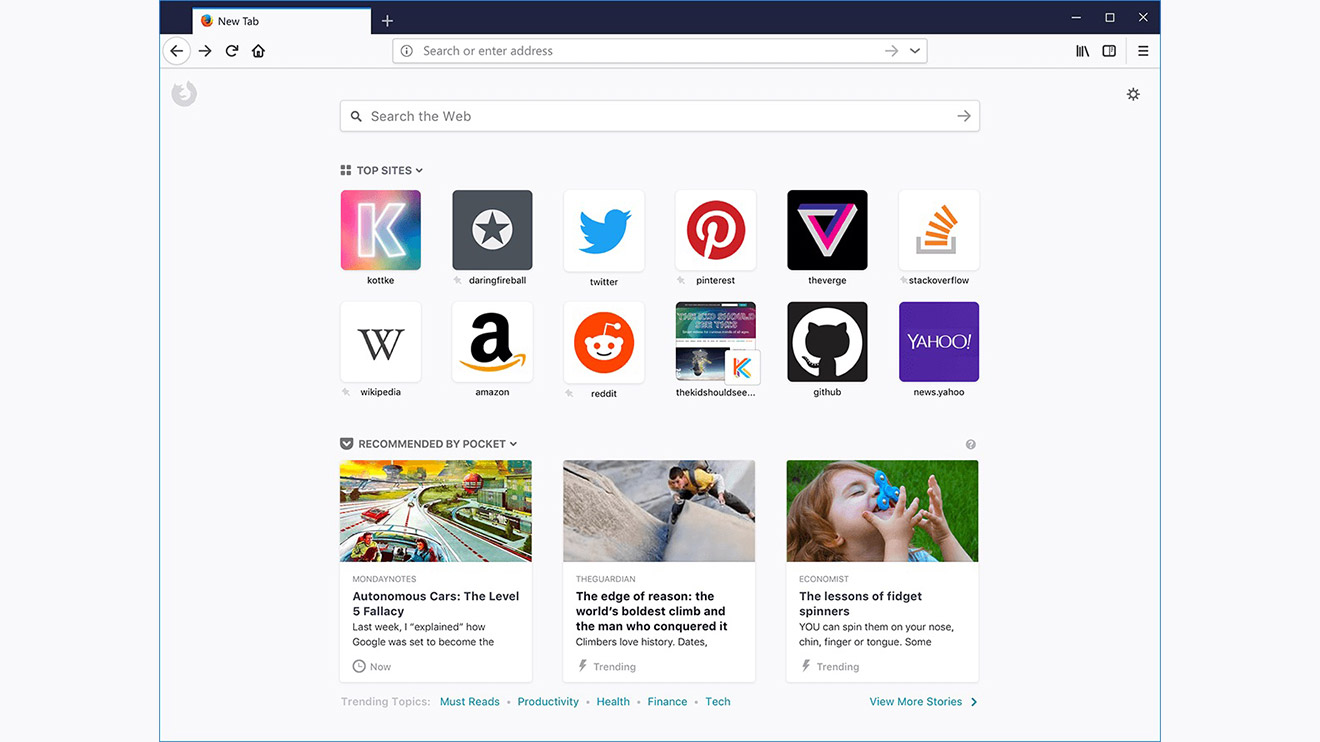The height and width of the screenshot is (742, 1320).
Task: Minimize the Firefox window
Action: coord(1076,17)
